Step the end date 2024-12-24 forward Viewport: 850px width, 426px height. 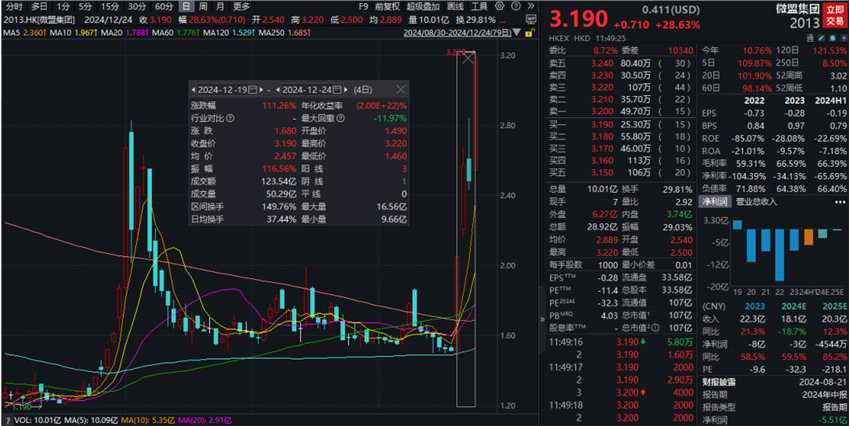[346, 89]
